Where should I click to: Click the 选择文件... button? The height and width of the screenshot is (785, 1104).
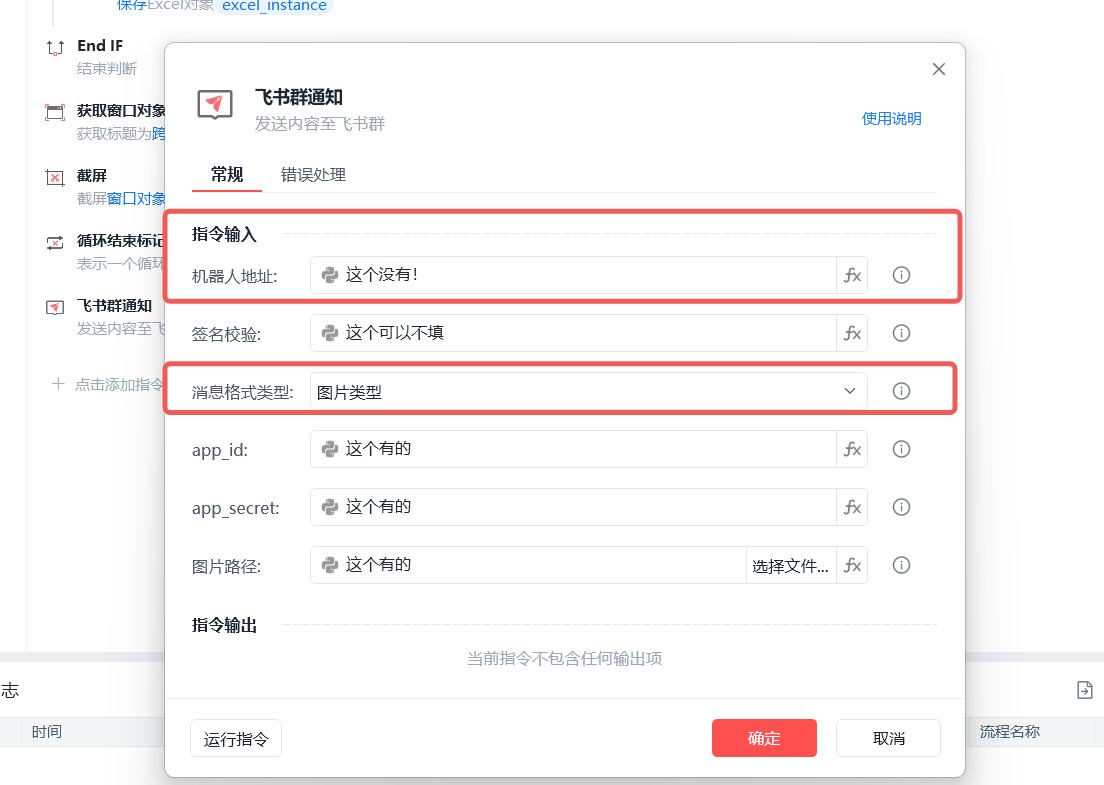pyautogui.click(x=791, y=565)
